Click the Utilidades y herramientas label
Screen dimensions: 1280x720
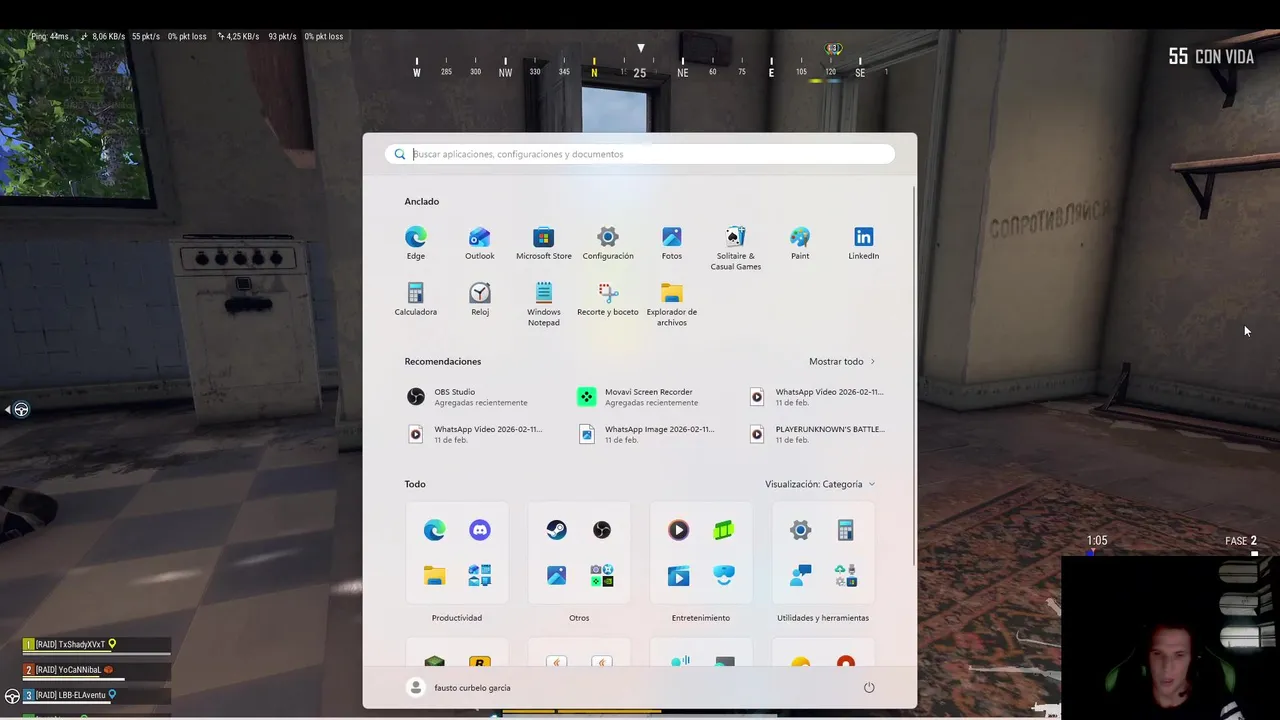(823, 618)
